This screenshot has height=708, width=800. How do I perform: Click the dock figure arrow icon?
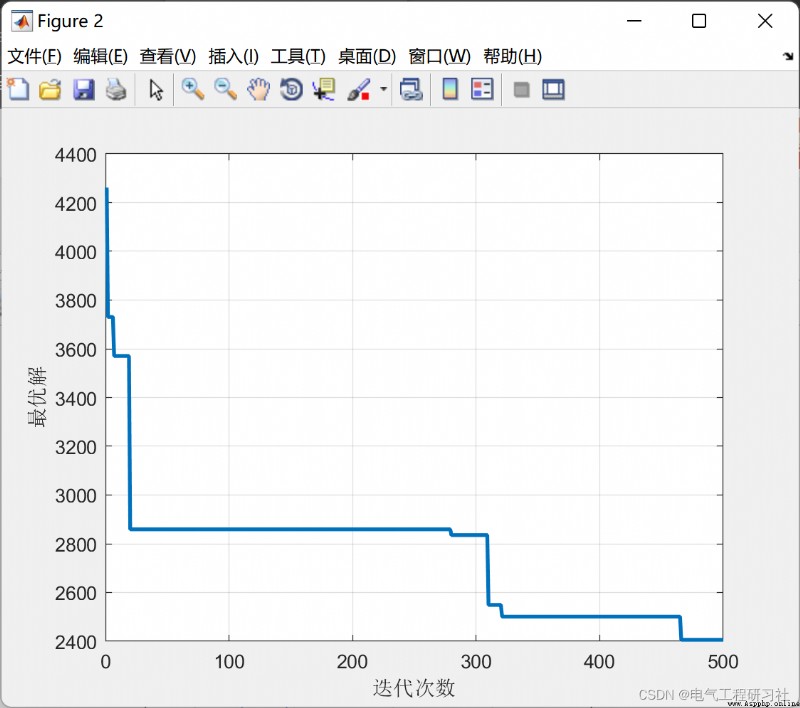click(788, 56)
